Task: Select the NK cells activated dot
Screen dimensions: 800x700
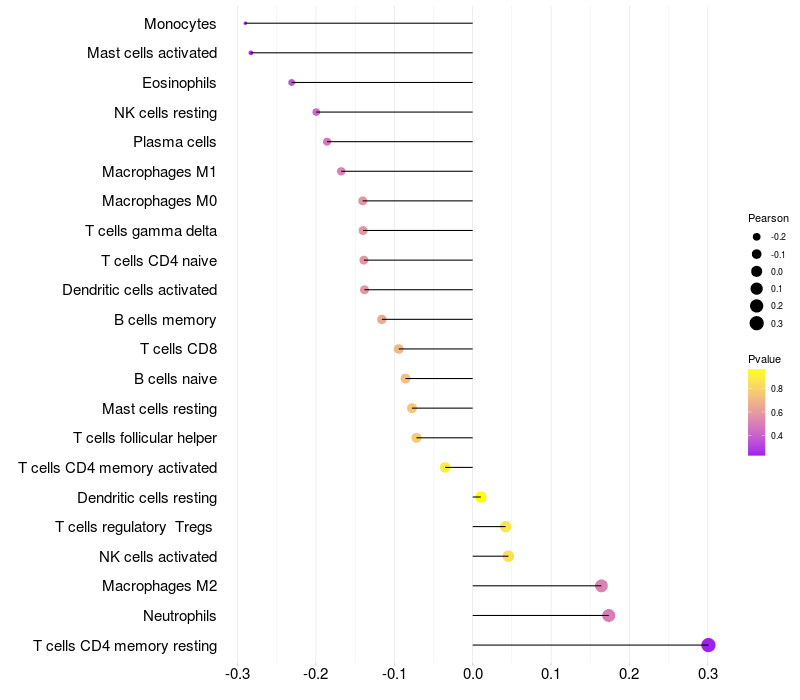Action: point(508,556)
